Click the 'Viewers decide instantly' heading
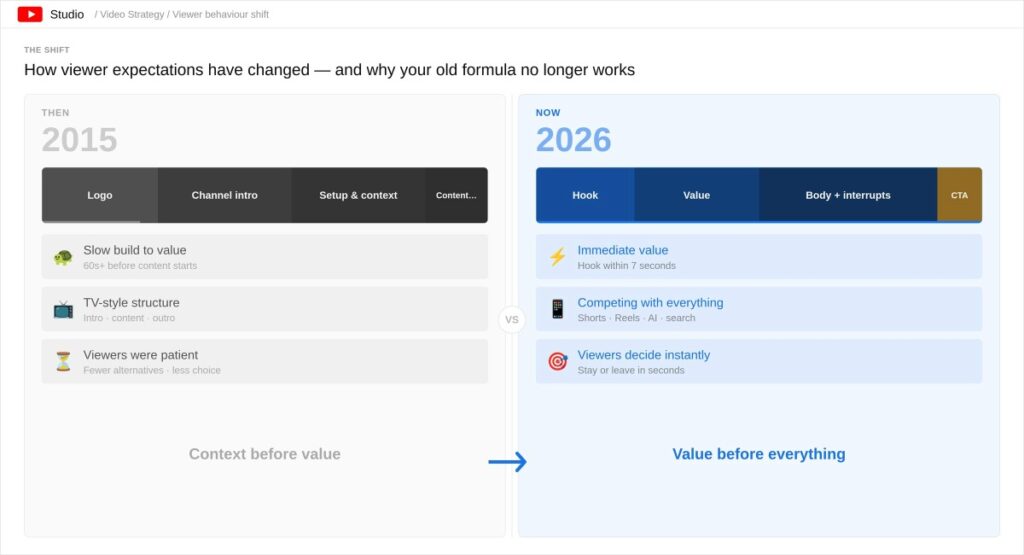This screenshot has height=555, width=1024. (x=644, y=355)
